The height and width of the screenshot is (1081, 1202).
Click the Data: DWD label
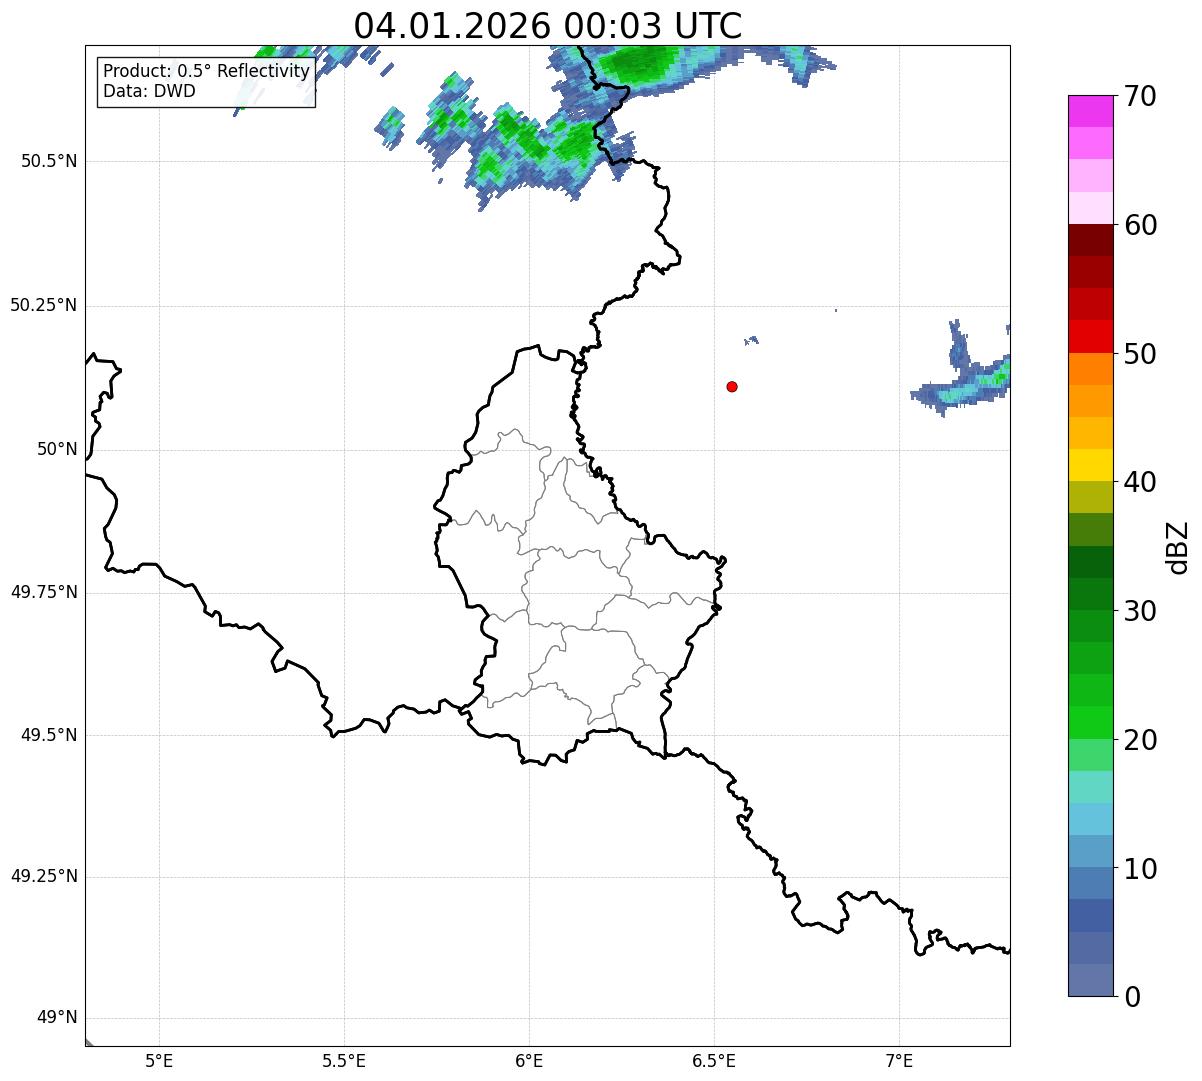point(149,91)
